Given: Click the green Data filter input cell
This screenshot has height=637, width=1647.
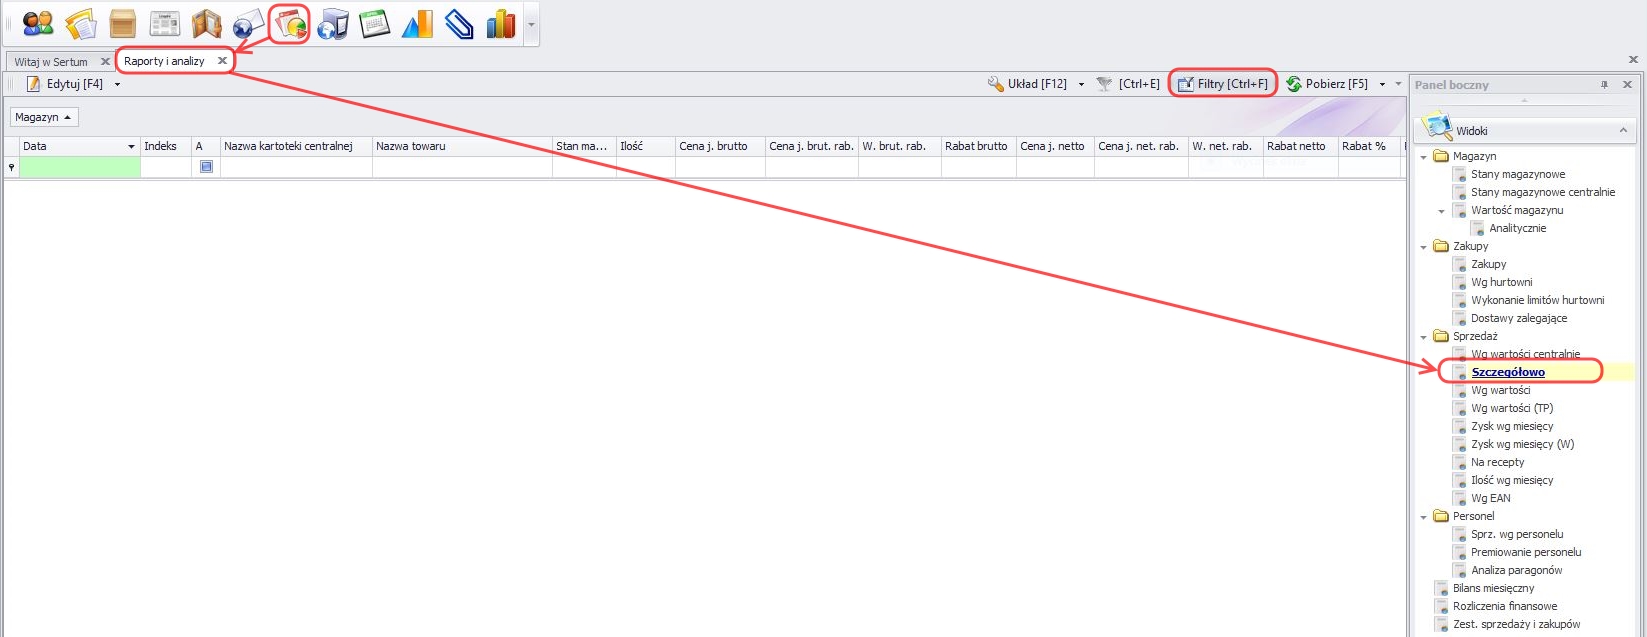Looking at the screenshot, I should [x=80, y=167].
